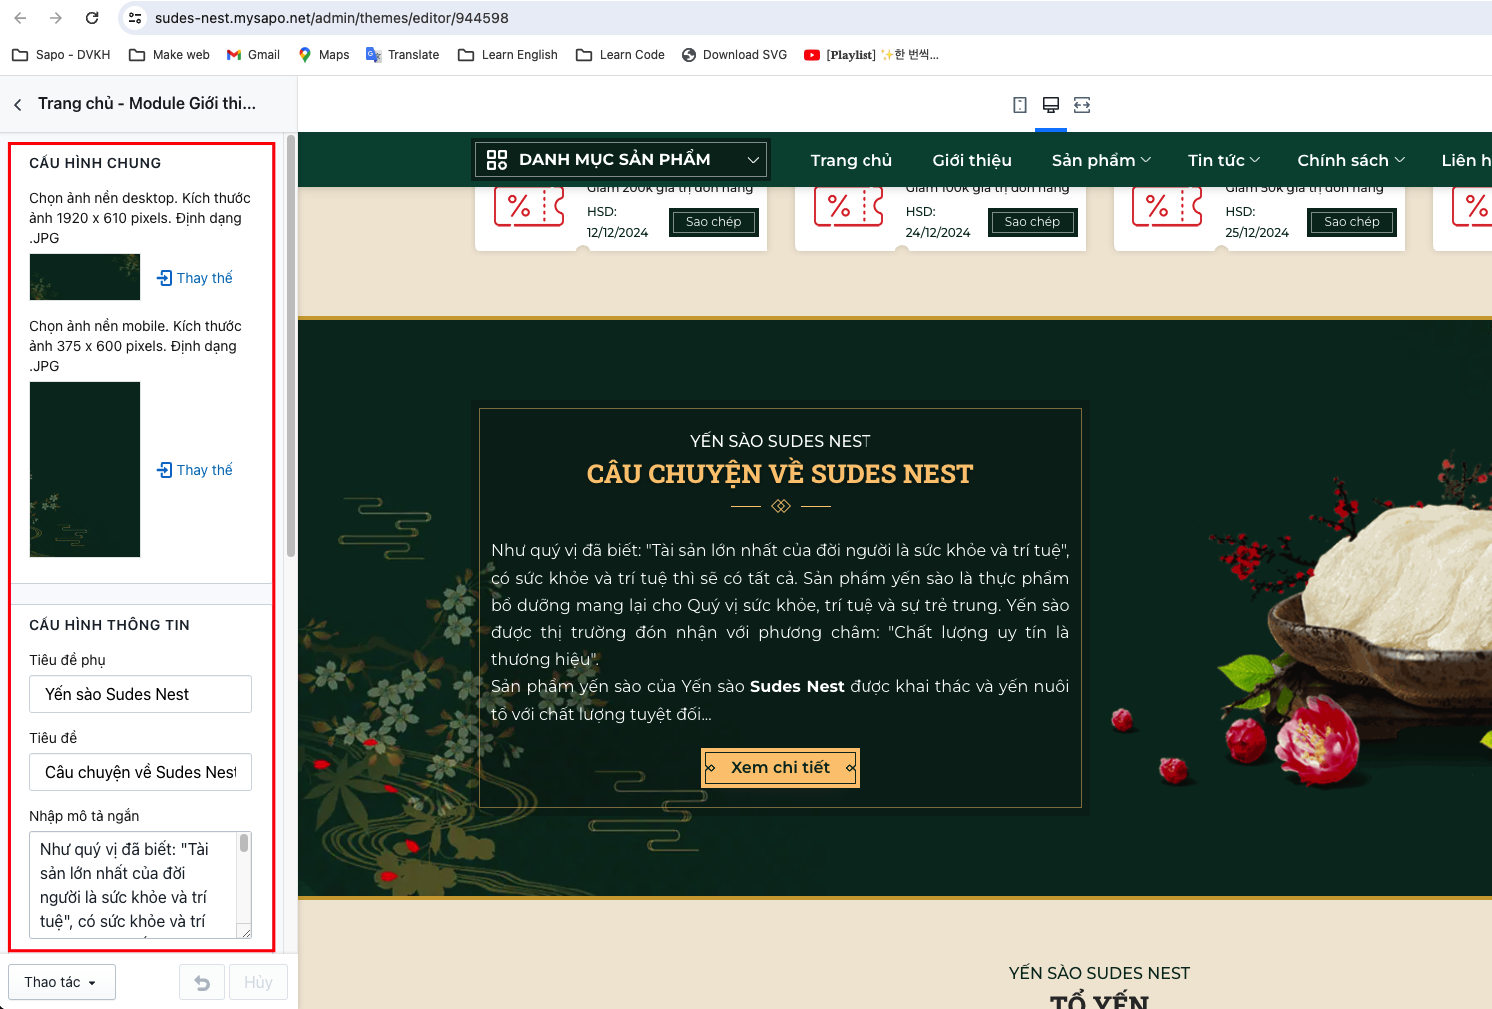Open Download SVG bookmark
Viewport: 1492px width, 1009px height.
[x=735, y=55]
